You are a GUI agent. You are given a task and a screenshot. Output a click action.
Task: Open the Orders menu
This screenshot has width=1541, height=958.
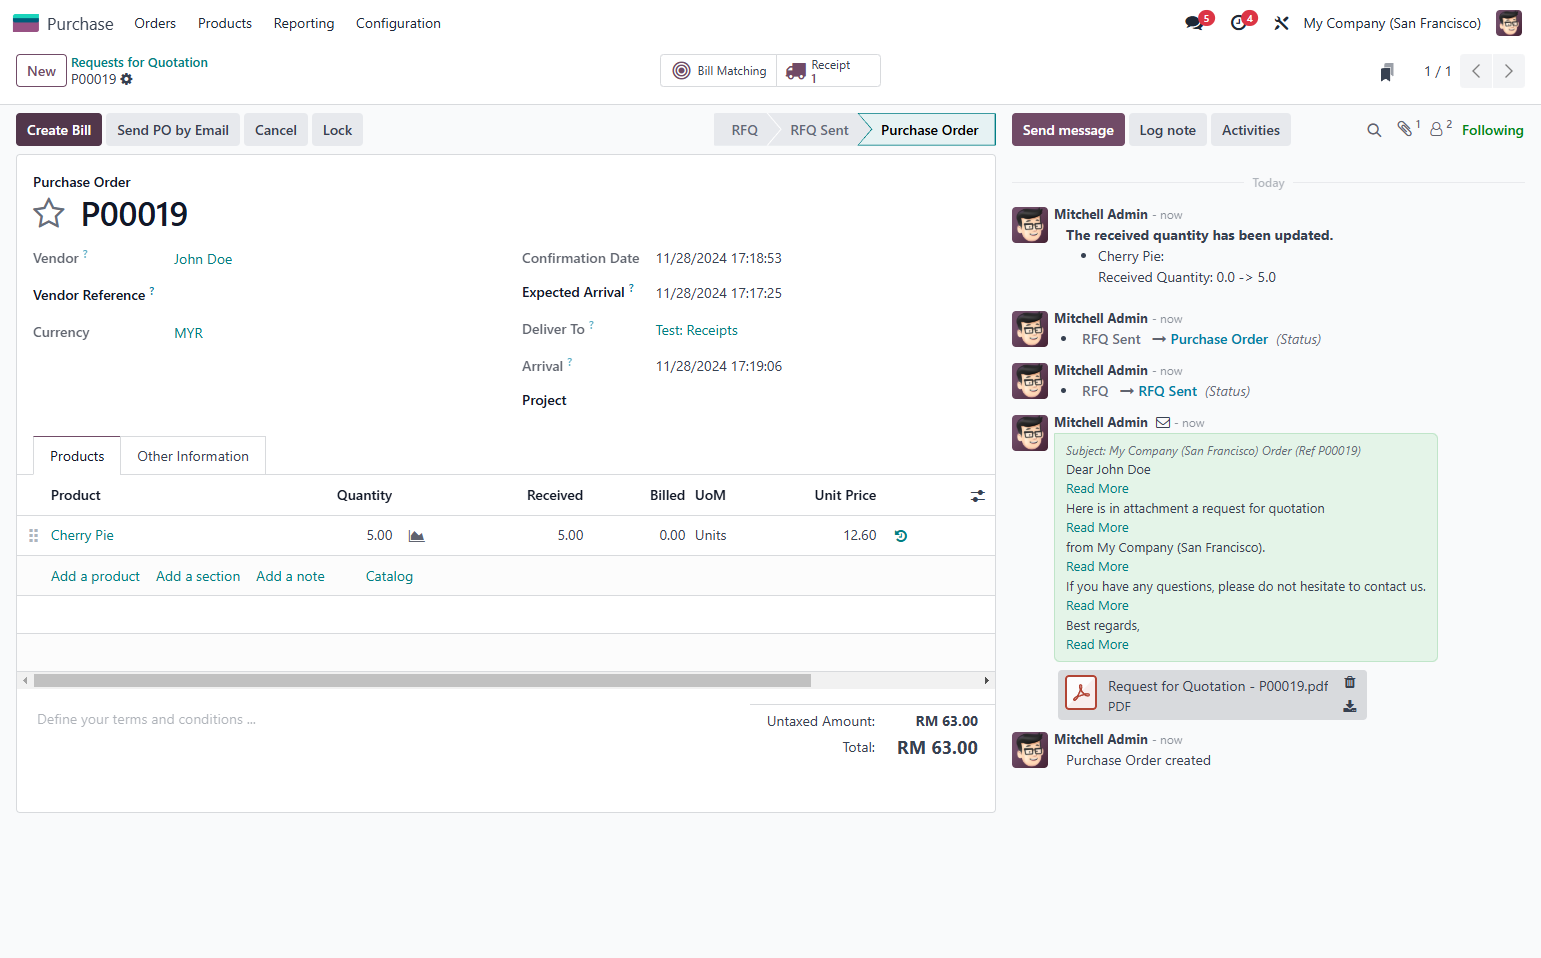(155, 23)
